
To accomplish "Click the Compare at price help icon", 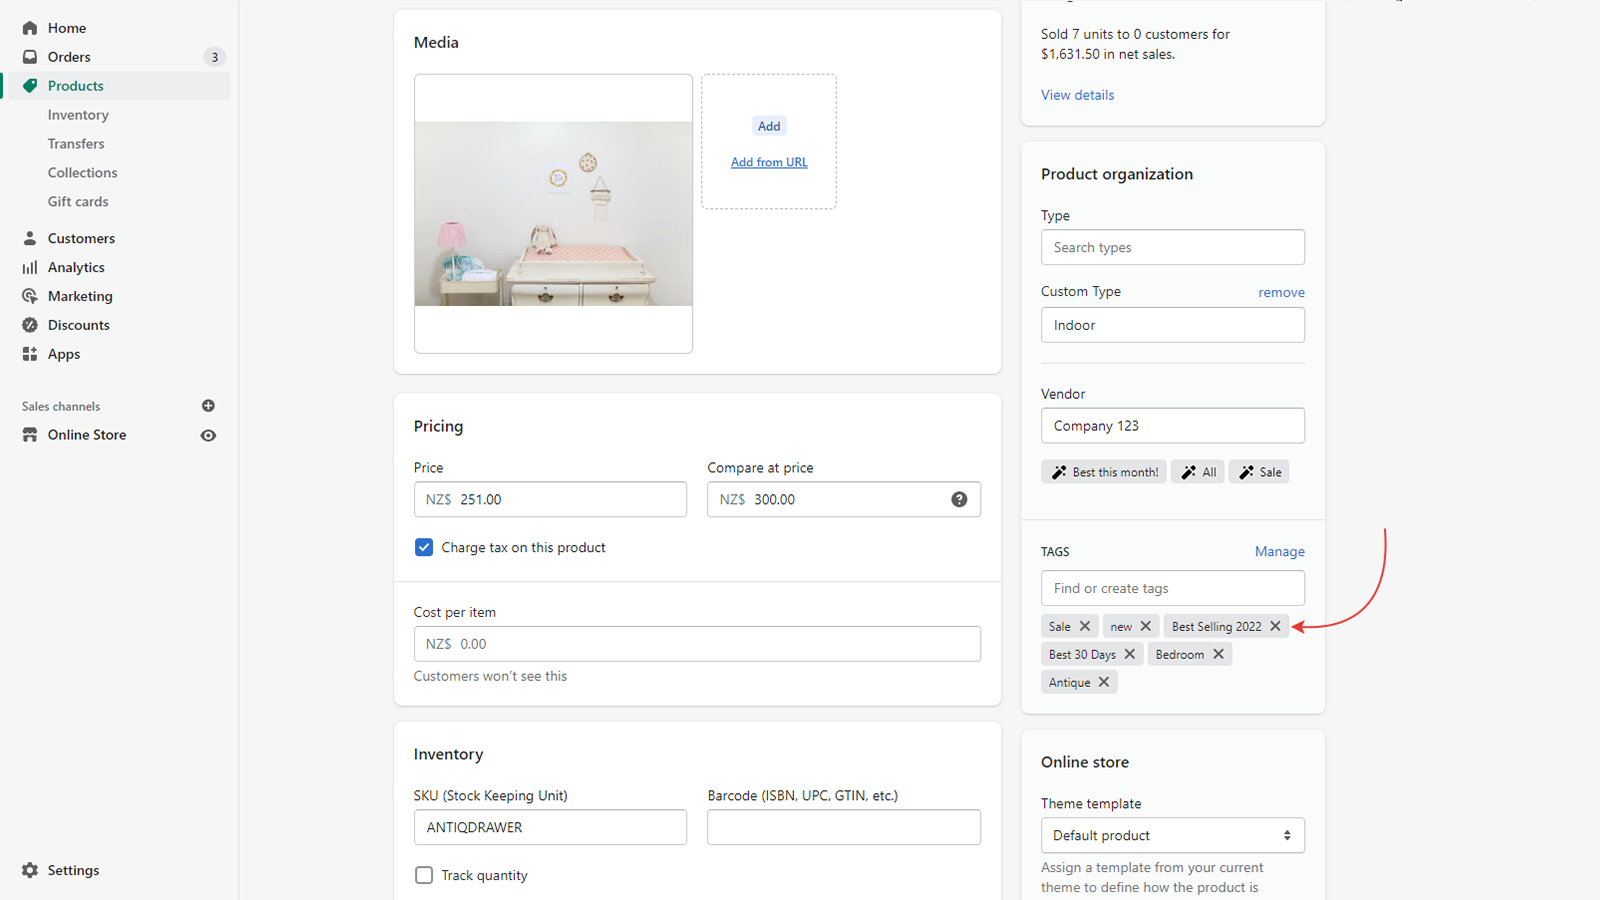I will [x=959, y=499].
